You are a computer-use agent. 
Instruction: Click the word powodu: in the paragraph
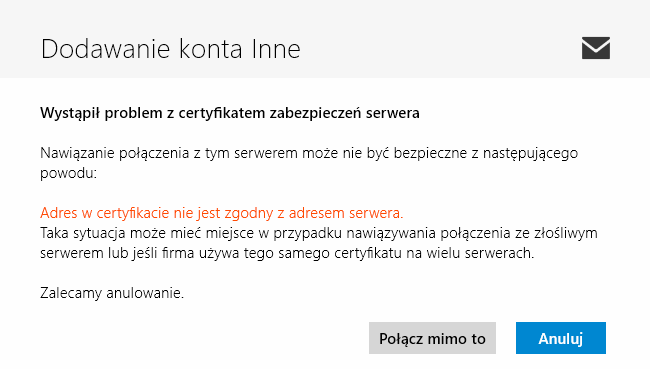click(68, 173)
